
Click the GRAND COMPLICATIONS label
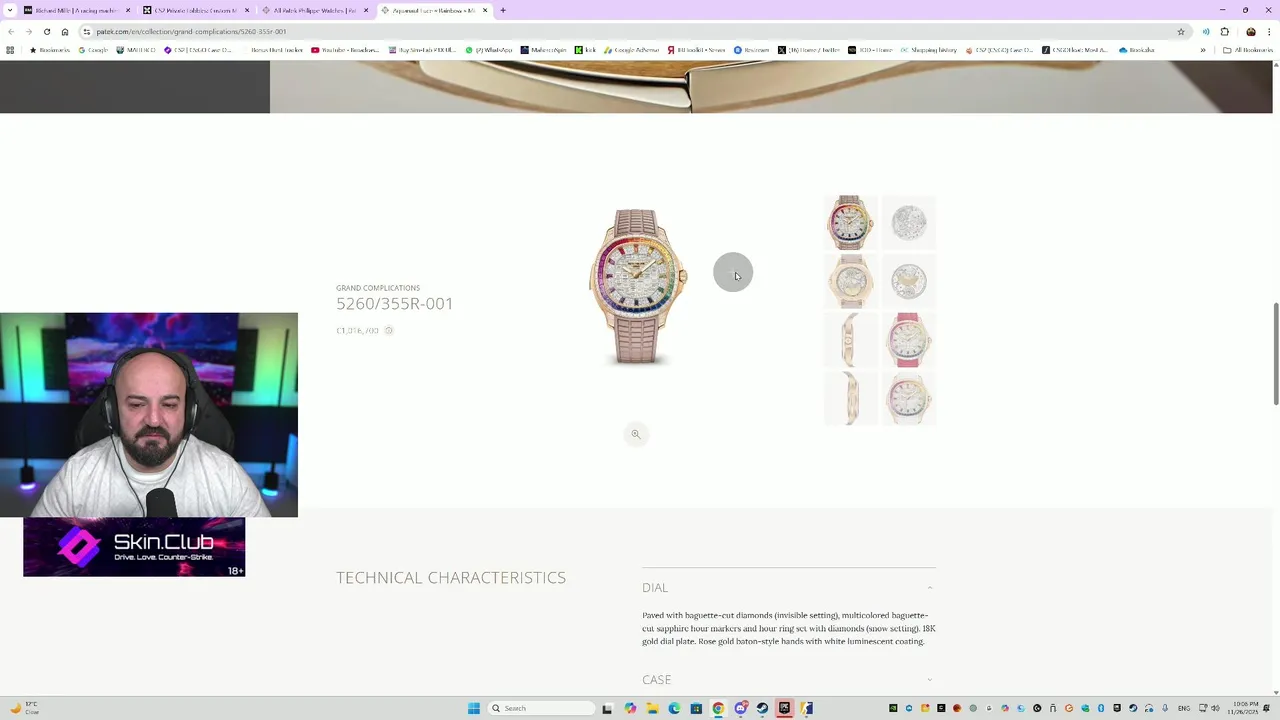[x=378, y=288]
